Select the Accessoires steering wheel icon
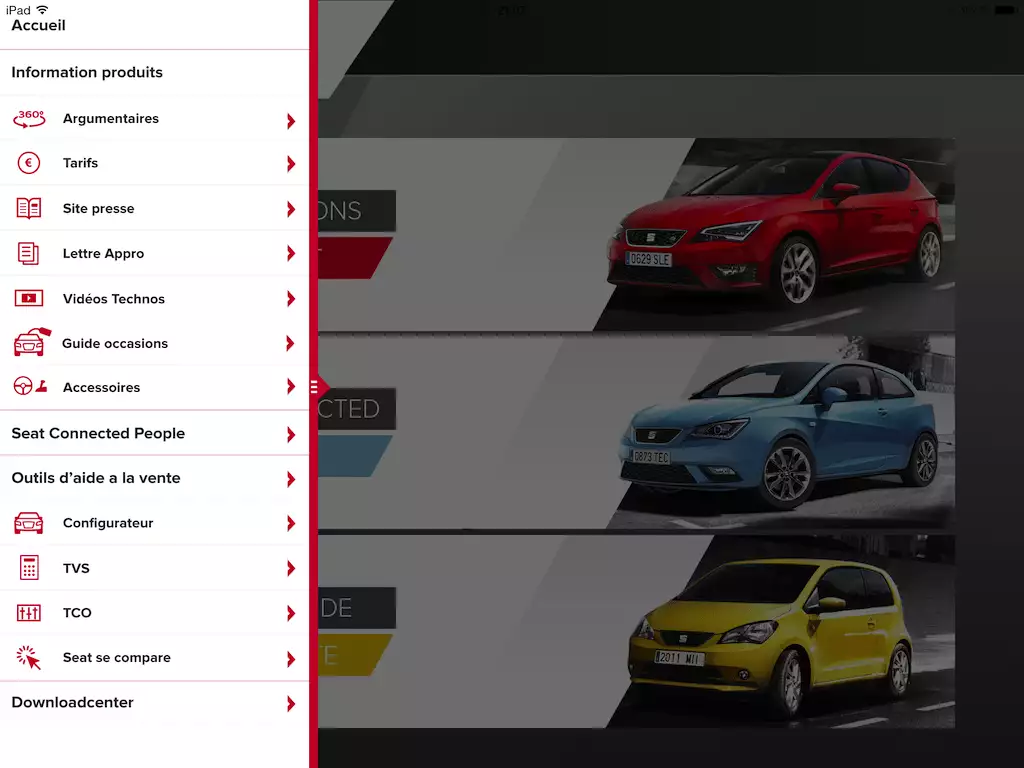Screen dimensions: 1024x768 point(28,388)
